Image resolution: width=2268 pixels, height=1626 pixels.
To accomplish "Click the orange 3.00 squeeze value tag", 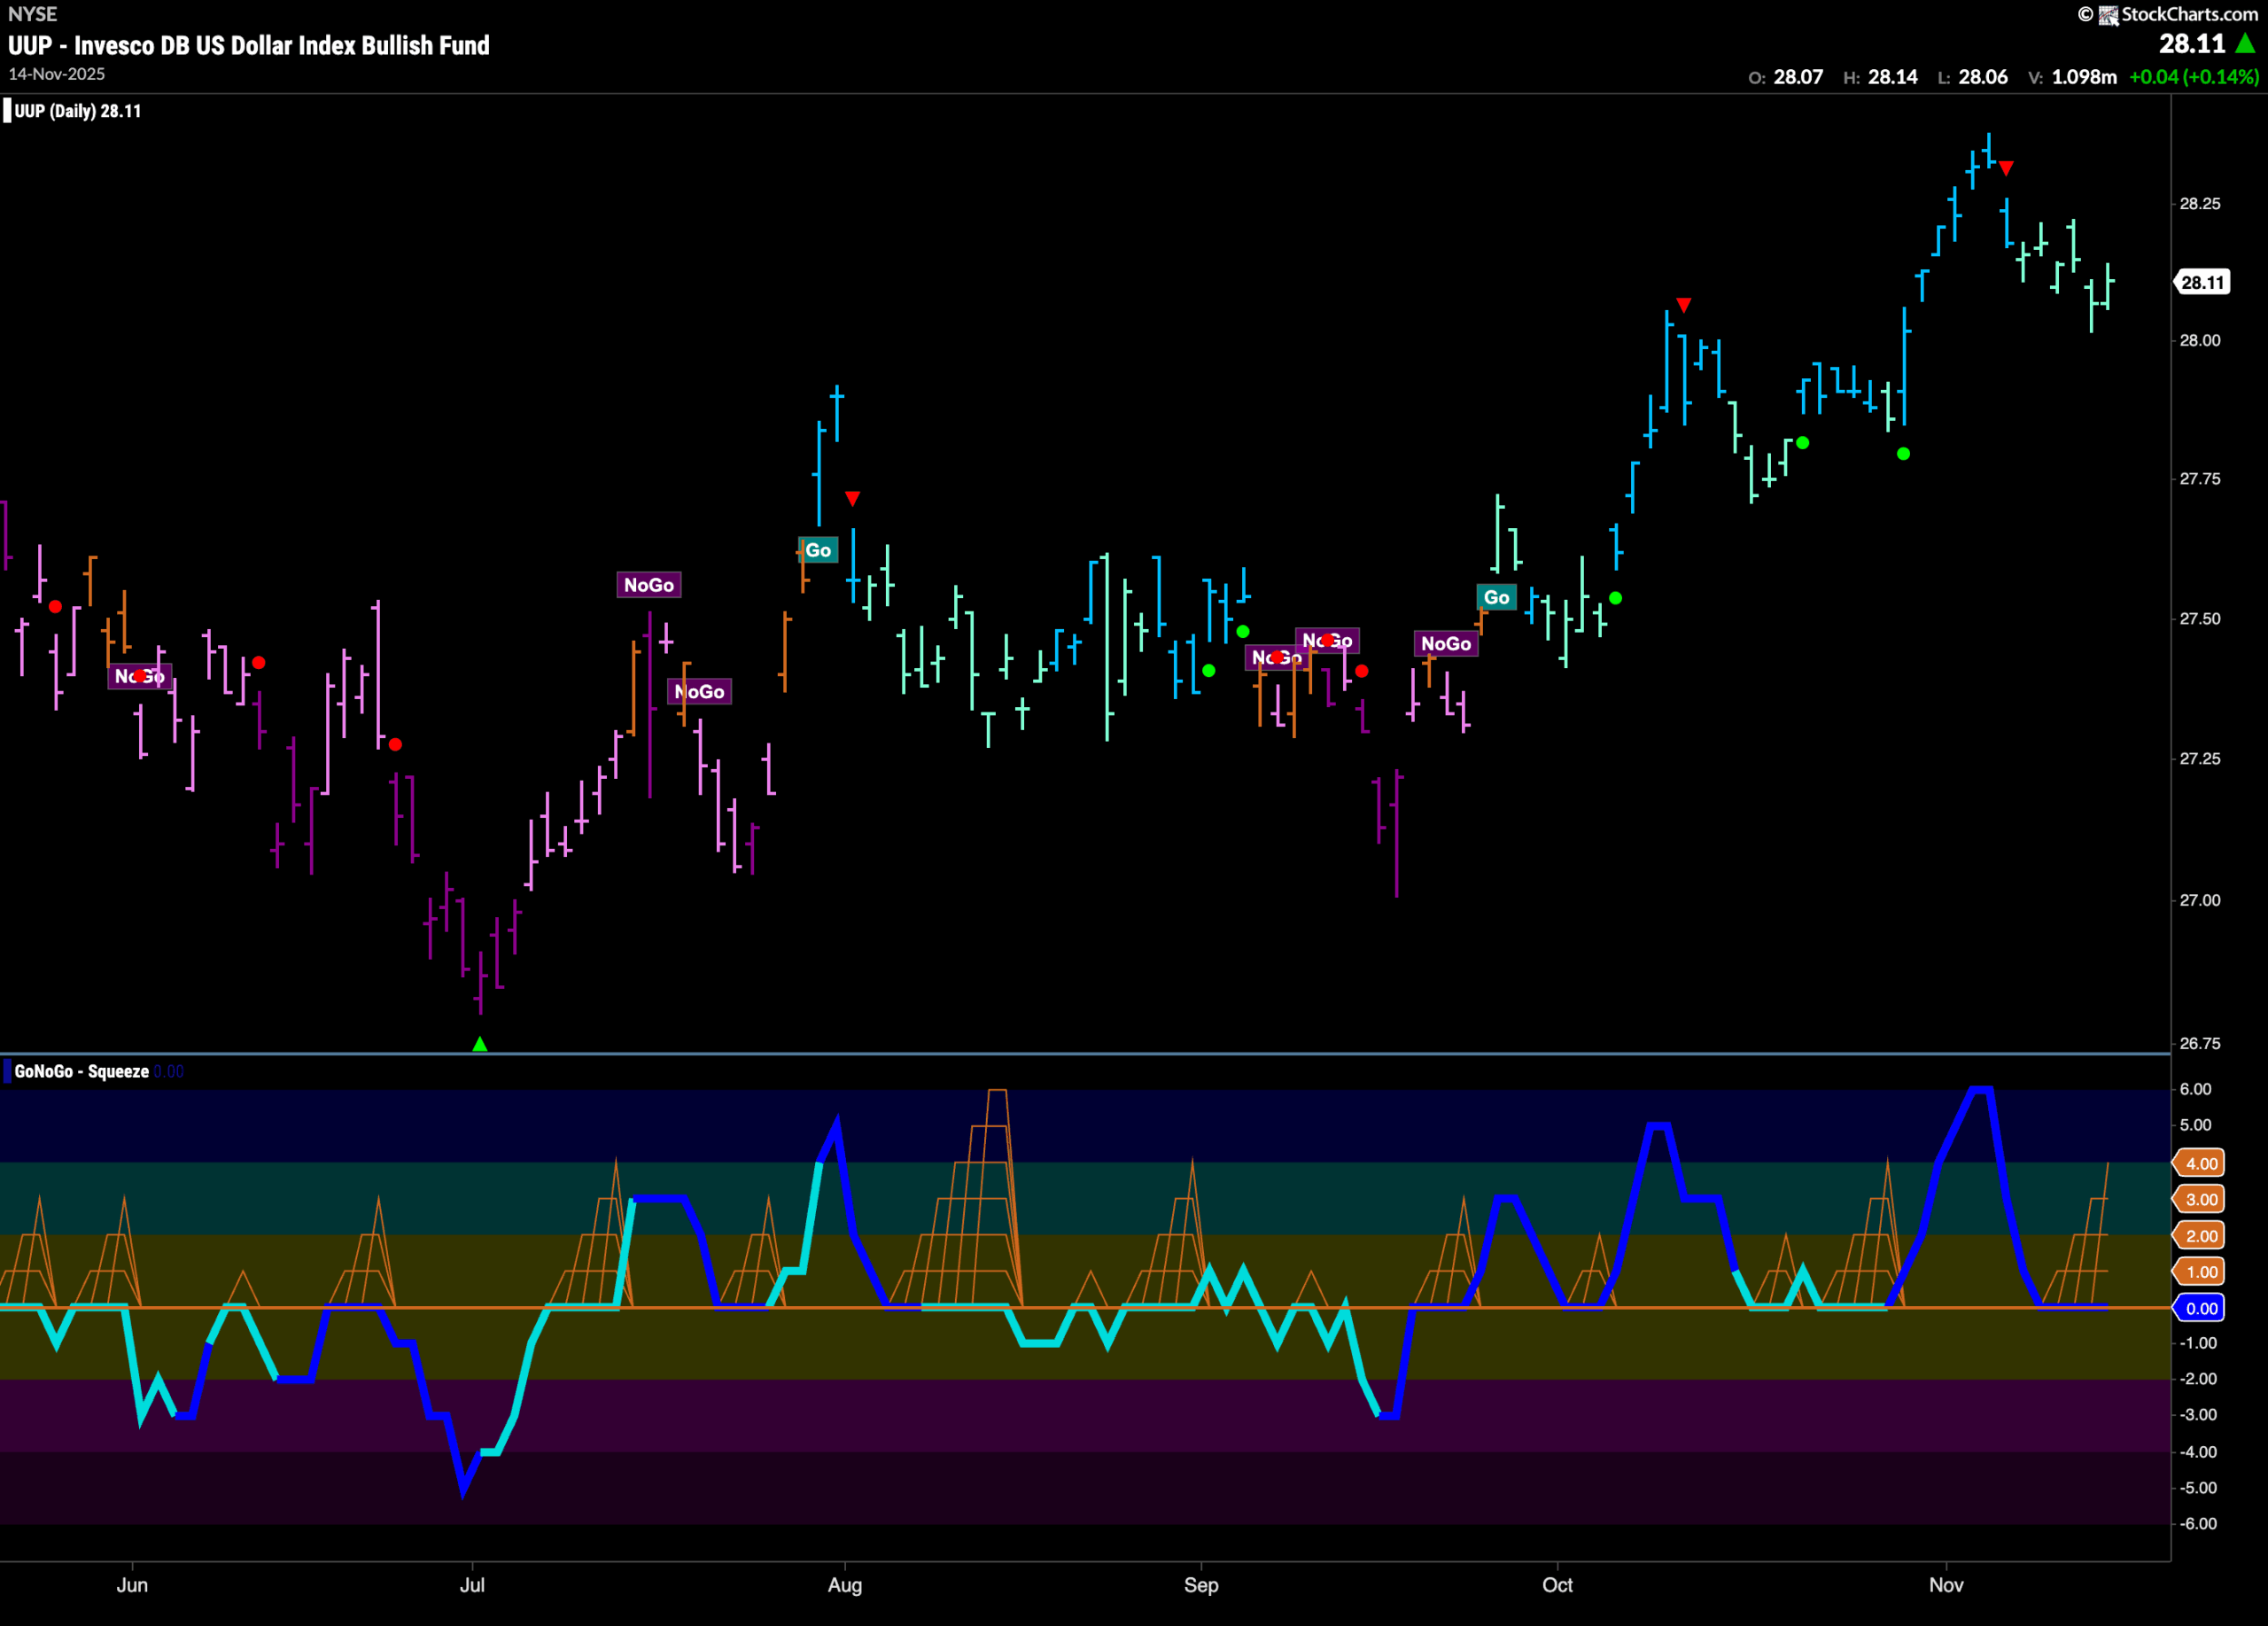I will (x=2200, y=1200).
